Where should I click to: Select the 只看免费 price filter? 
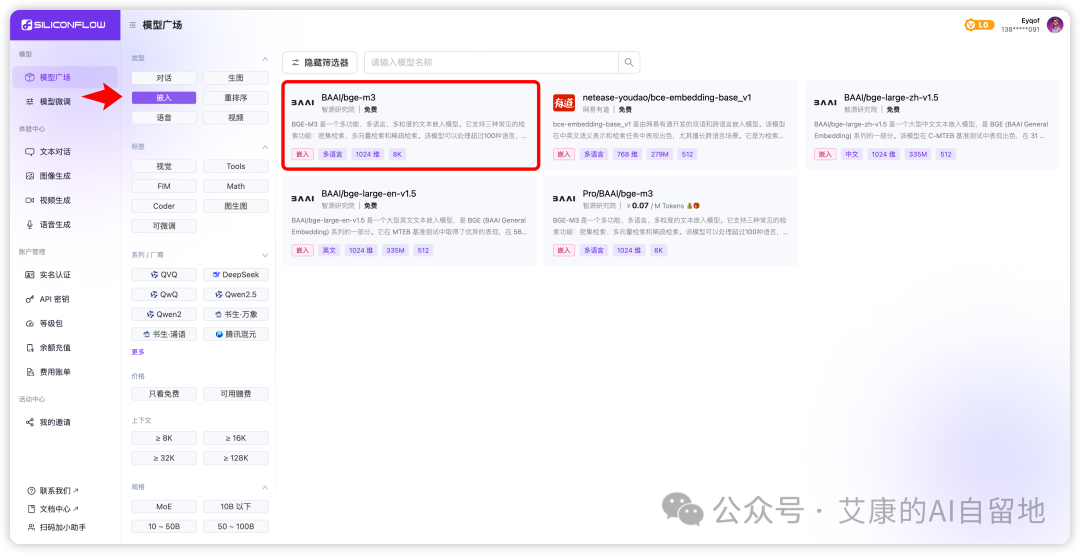point(164,394)
